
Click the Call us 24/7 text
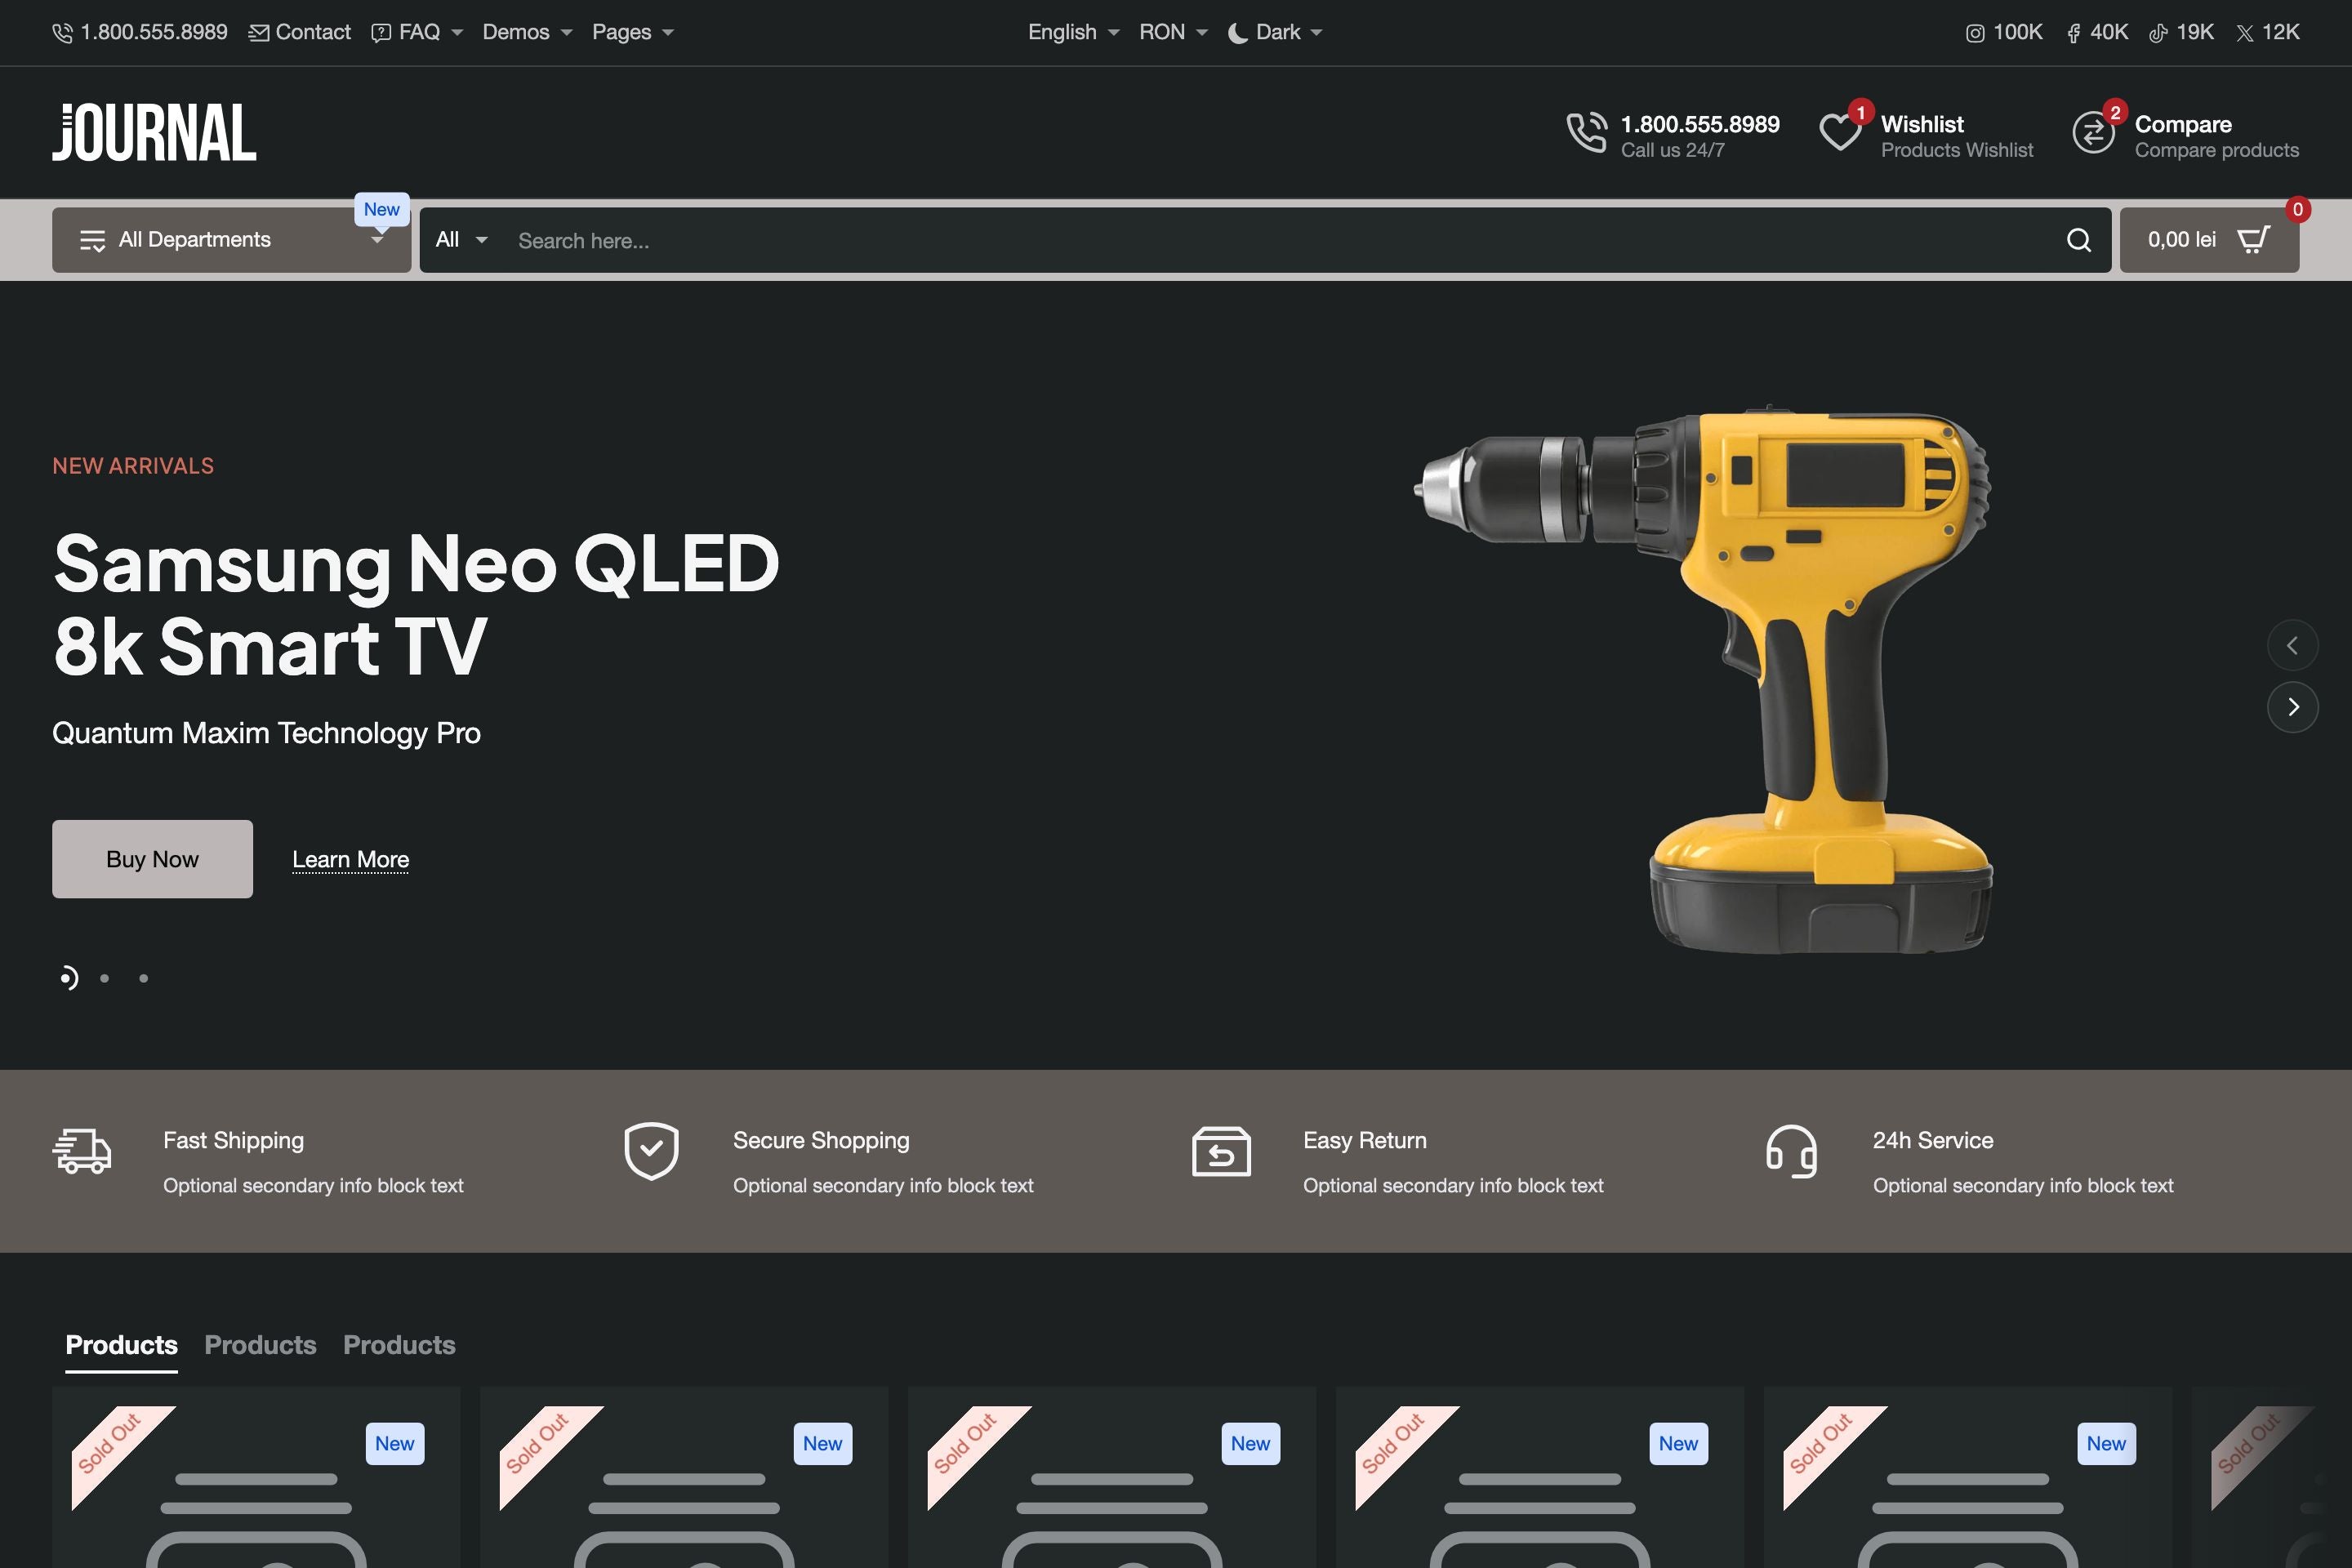click(x=1672, y=150)
